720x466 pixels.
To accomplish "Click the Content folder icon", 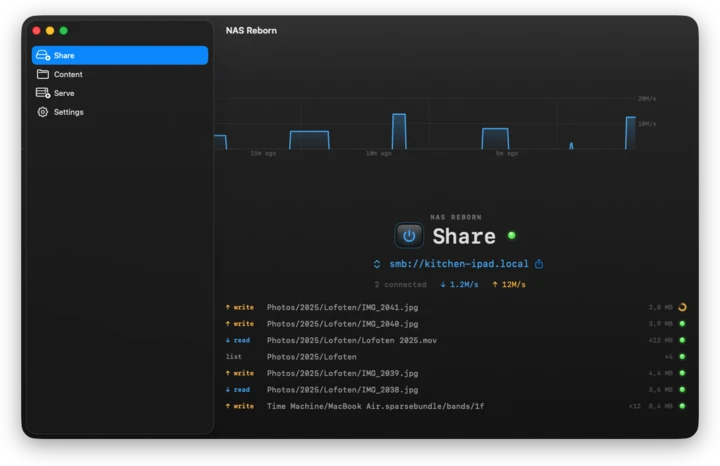I will pos(43,74).
